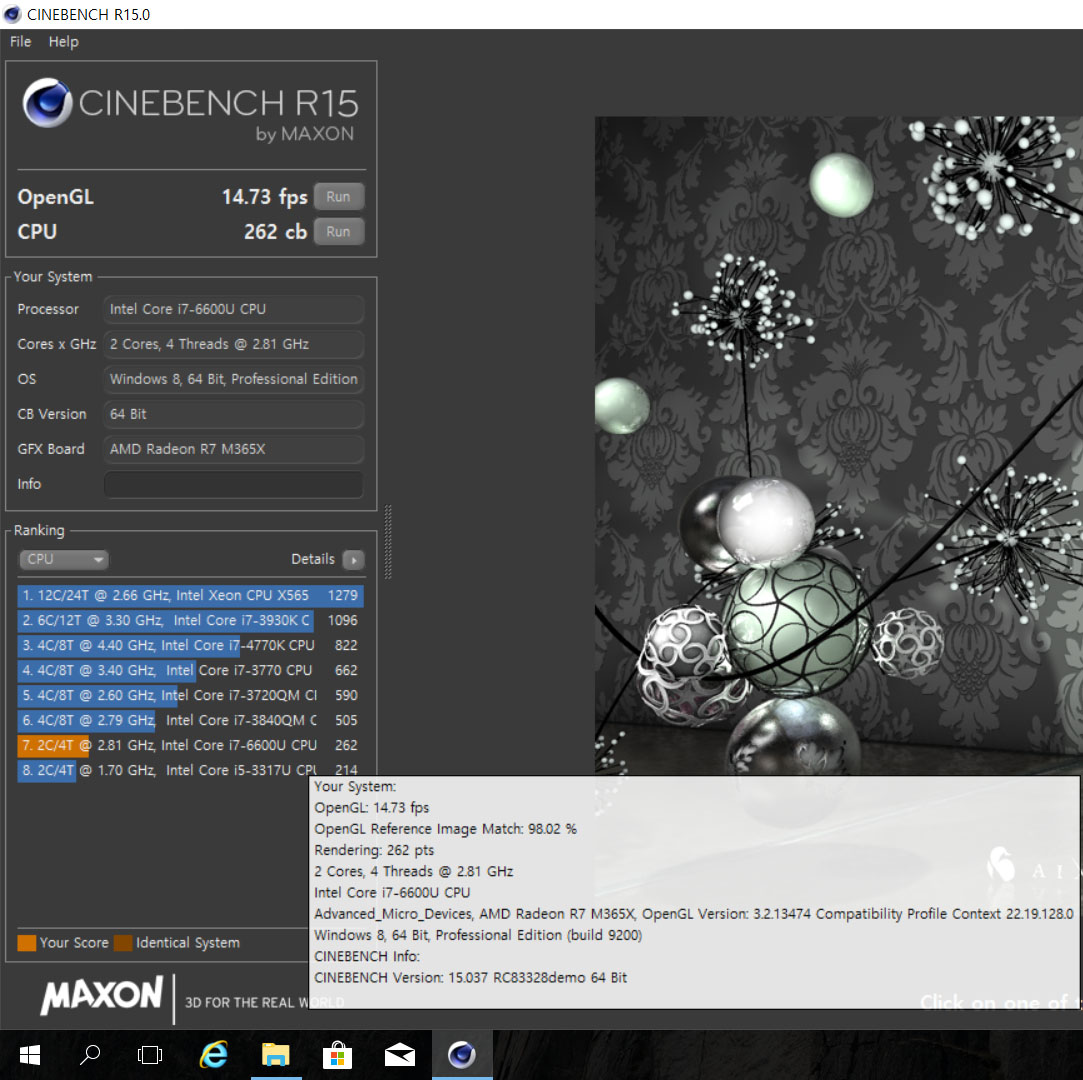Click the CINEBENCH Version line in tooltip
The width and height of the screenshot is (1083, 1080).
pyautogui.click(x=470, y=978)
